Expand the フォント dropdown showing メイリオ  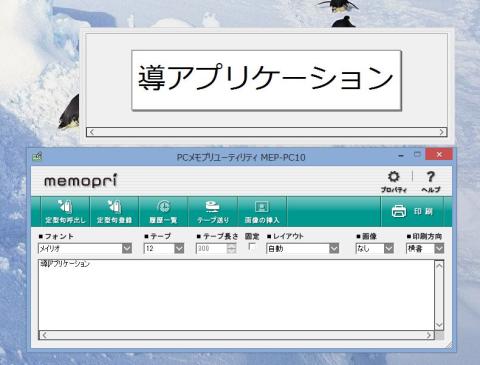(127, 248)
